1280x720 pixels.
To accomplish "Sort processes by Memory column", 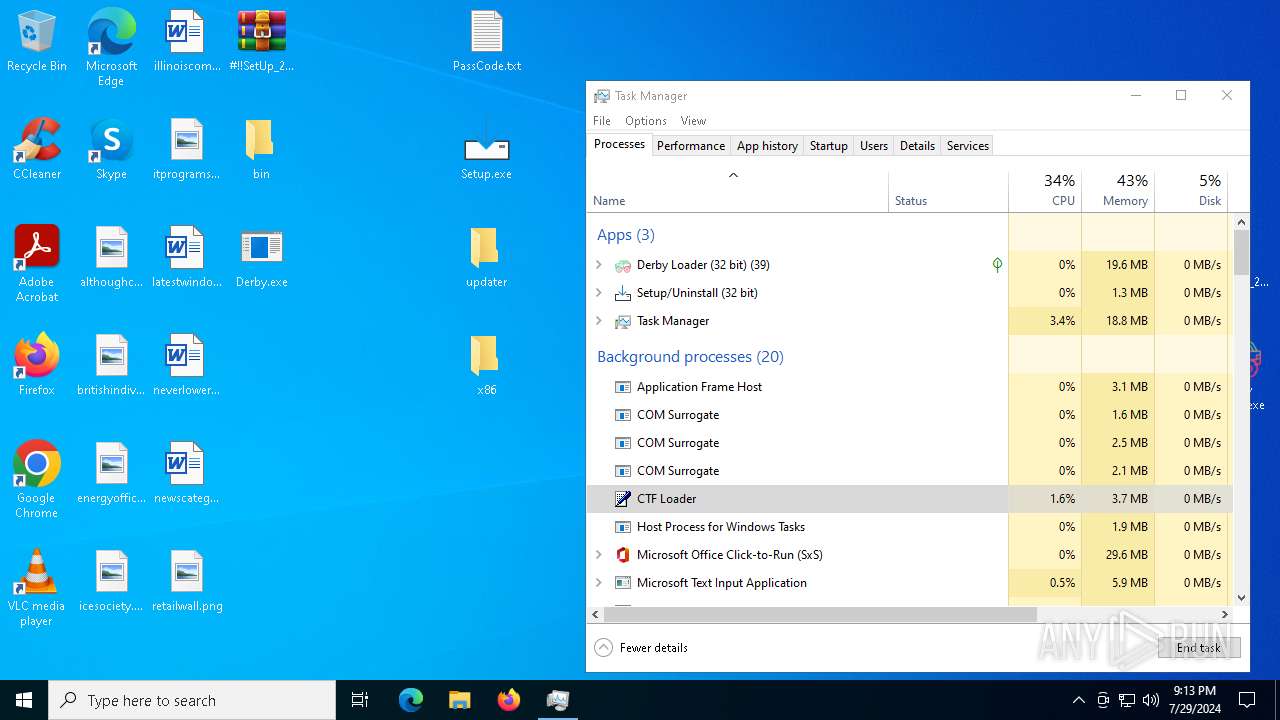I will (1118, 191).
